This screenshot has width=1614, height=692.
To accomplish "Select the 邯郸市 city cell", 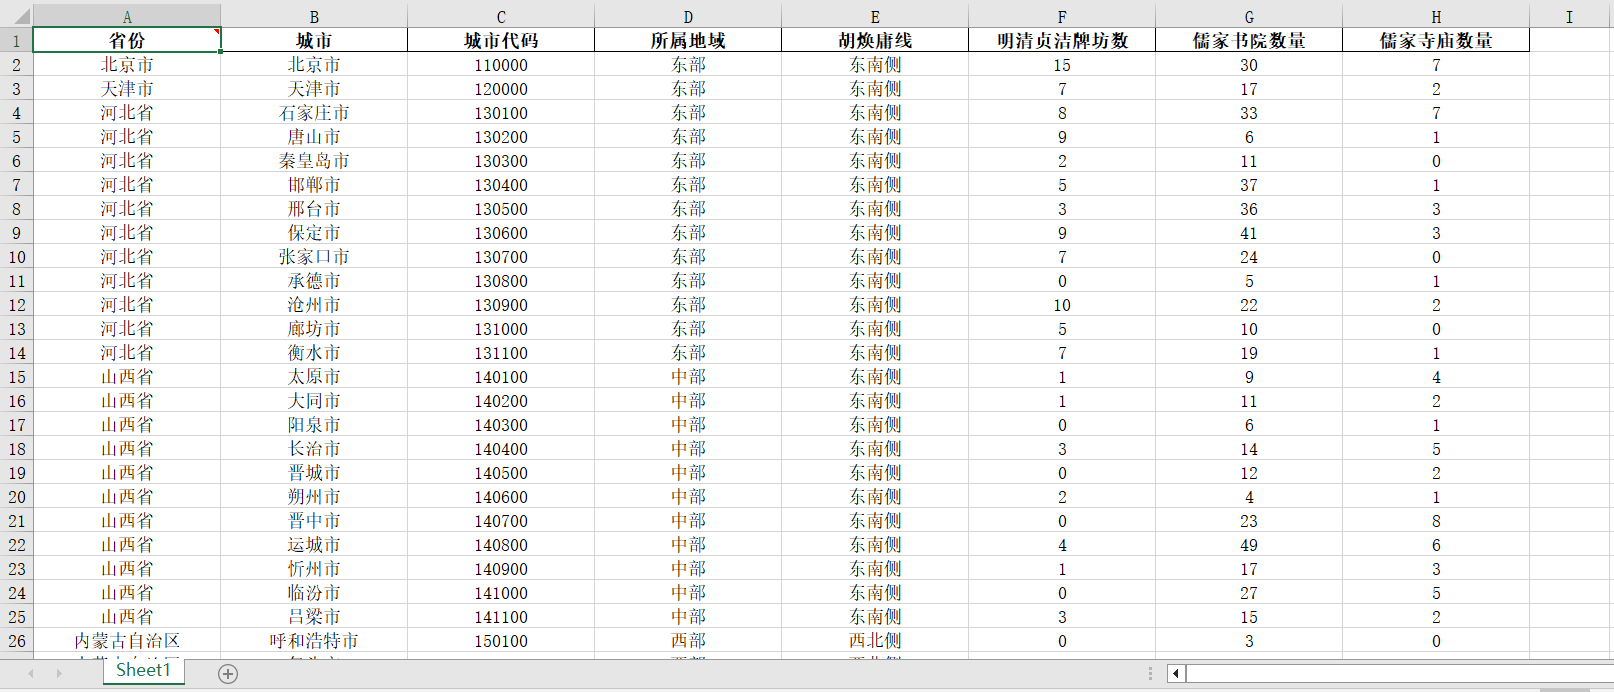I will click(314, 185).
